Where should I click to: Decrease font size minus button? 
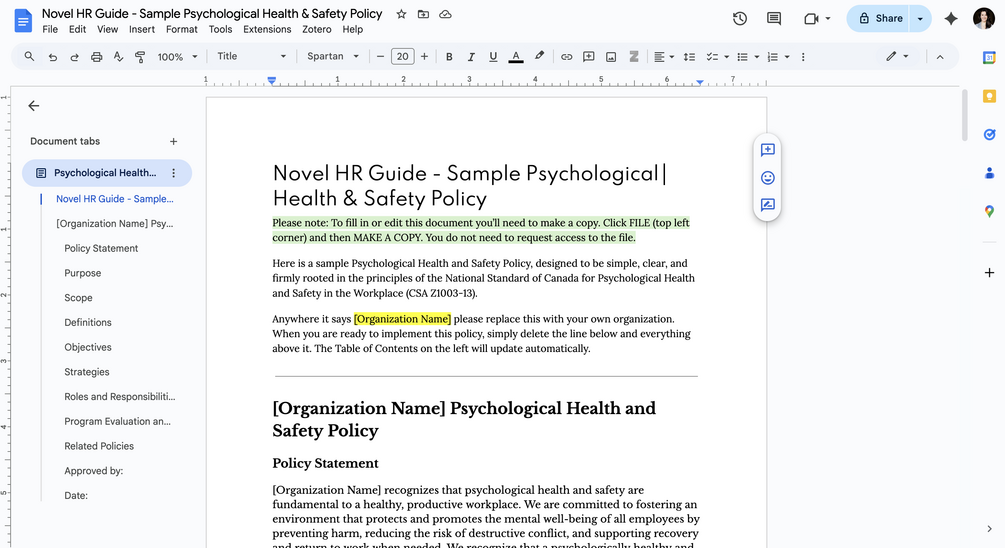coord(380,56)
